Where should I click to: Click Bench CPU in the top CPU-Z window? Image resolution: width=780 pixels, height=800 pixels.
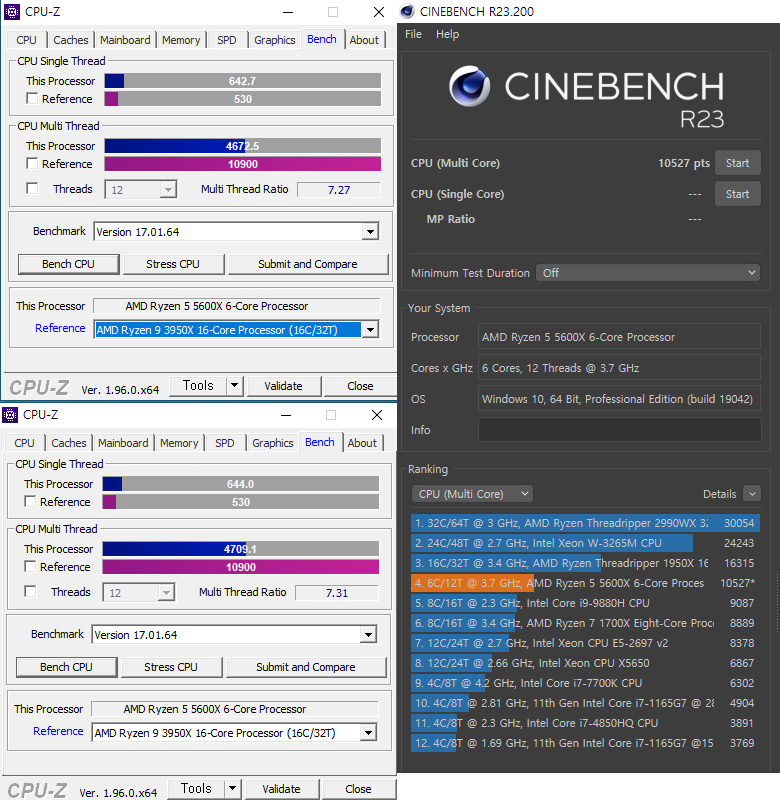(68, 264)
